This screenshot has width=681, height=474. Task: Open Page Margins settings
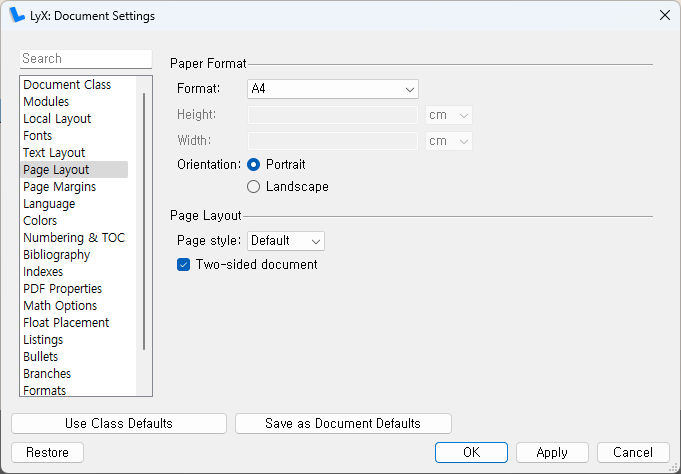[x=60, y=186]
